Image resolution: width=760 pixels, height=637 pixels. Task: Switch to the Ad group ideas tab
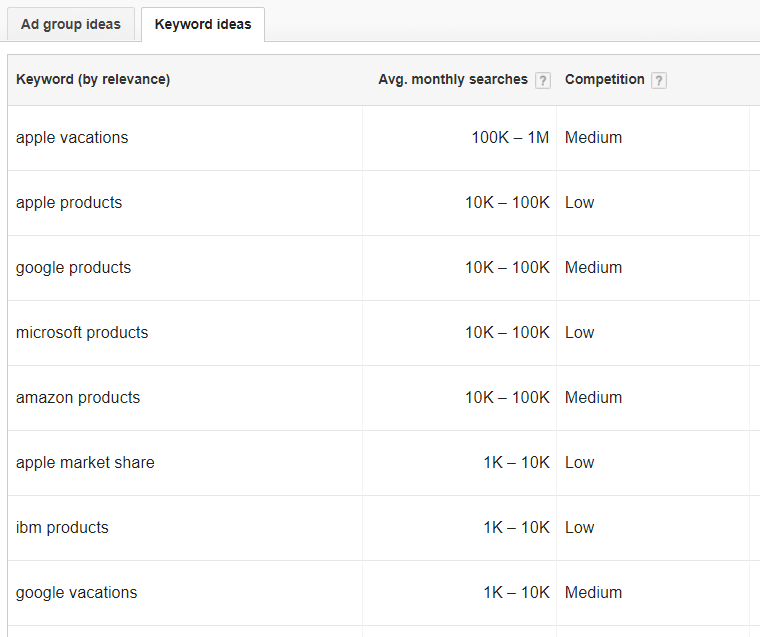[71, 24]
